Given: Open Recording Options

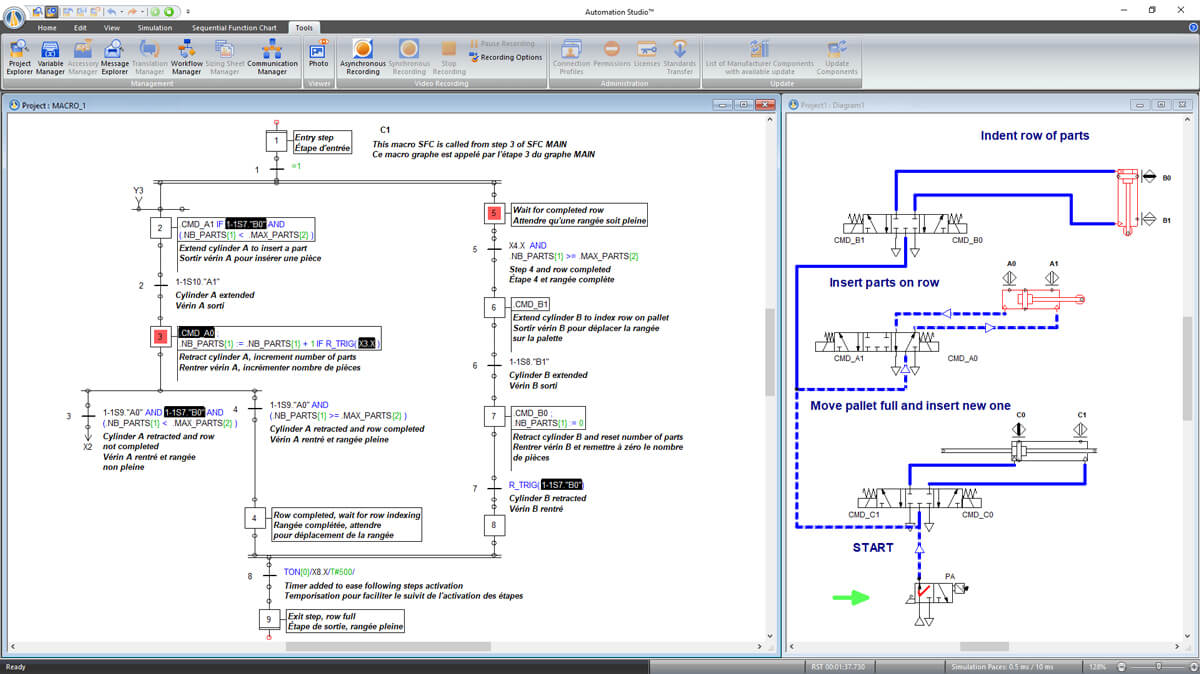Looking at the screenshot, I should (506, 57).
